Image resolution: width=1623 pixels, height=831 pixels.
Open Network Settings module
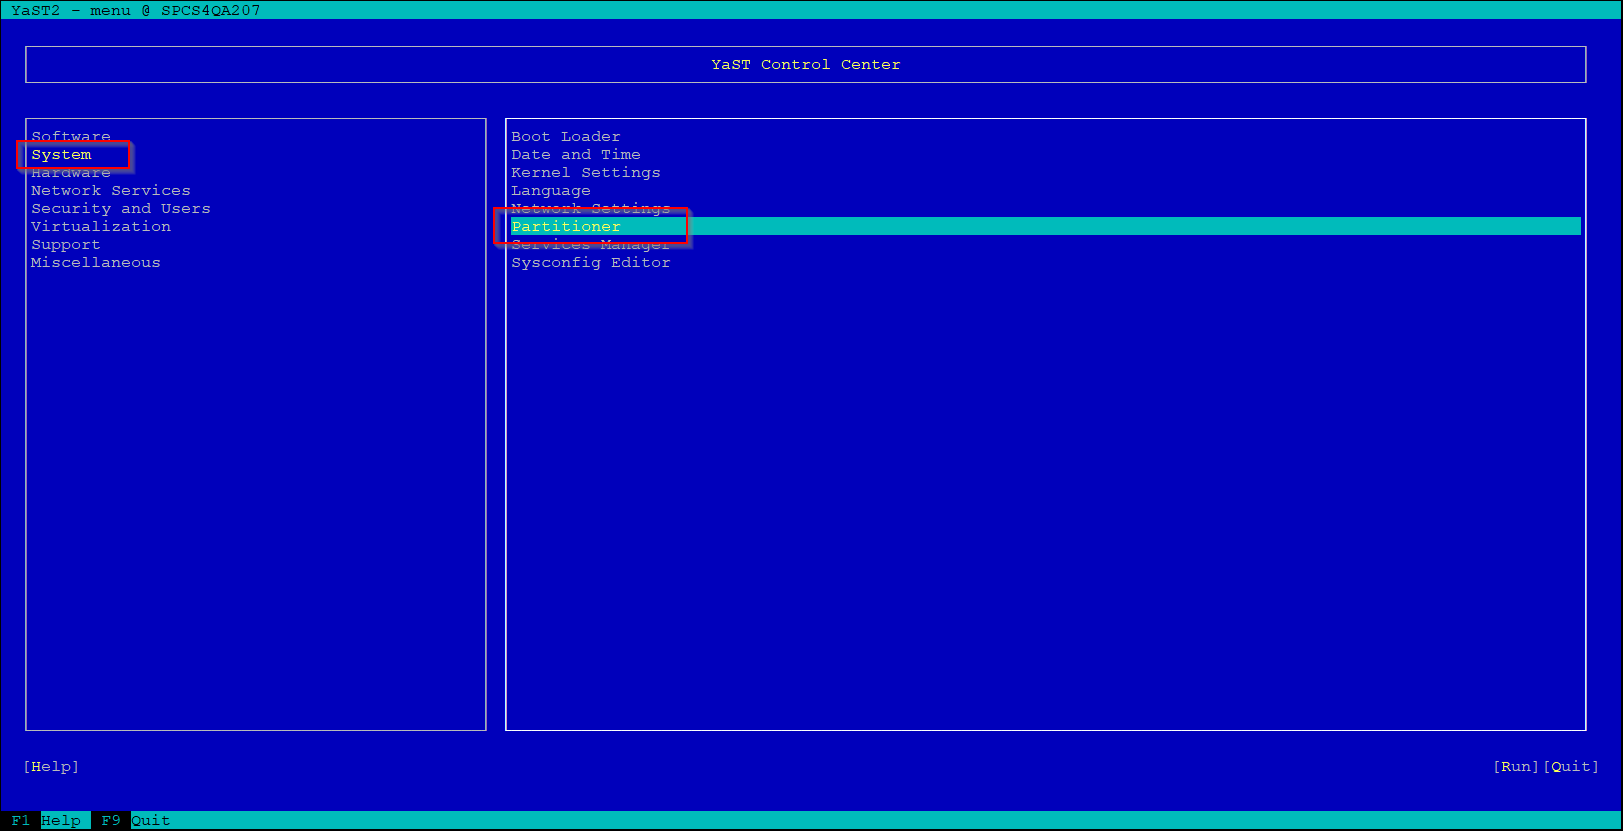[591, 209]
